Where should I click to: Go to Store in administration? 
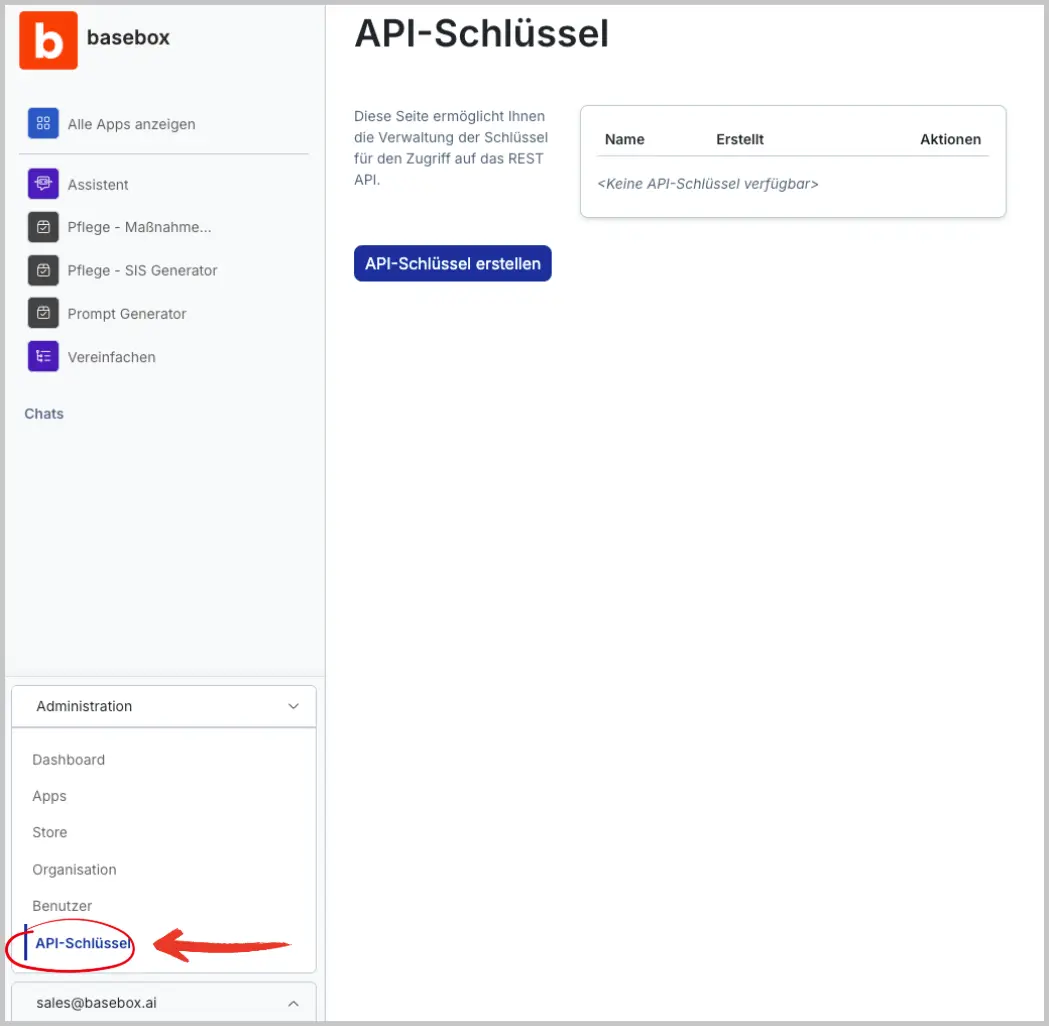(x=49, y=832)
